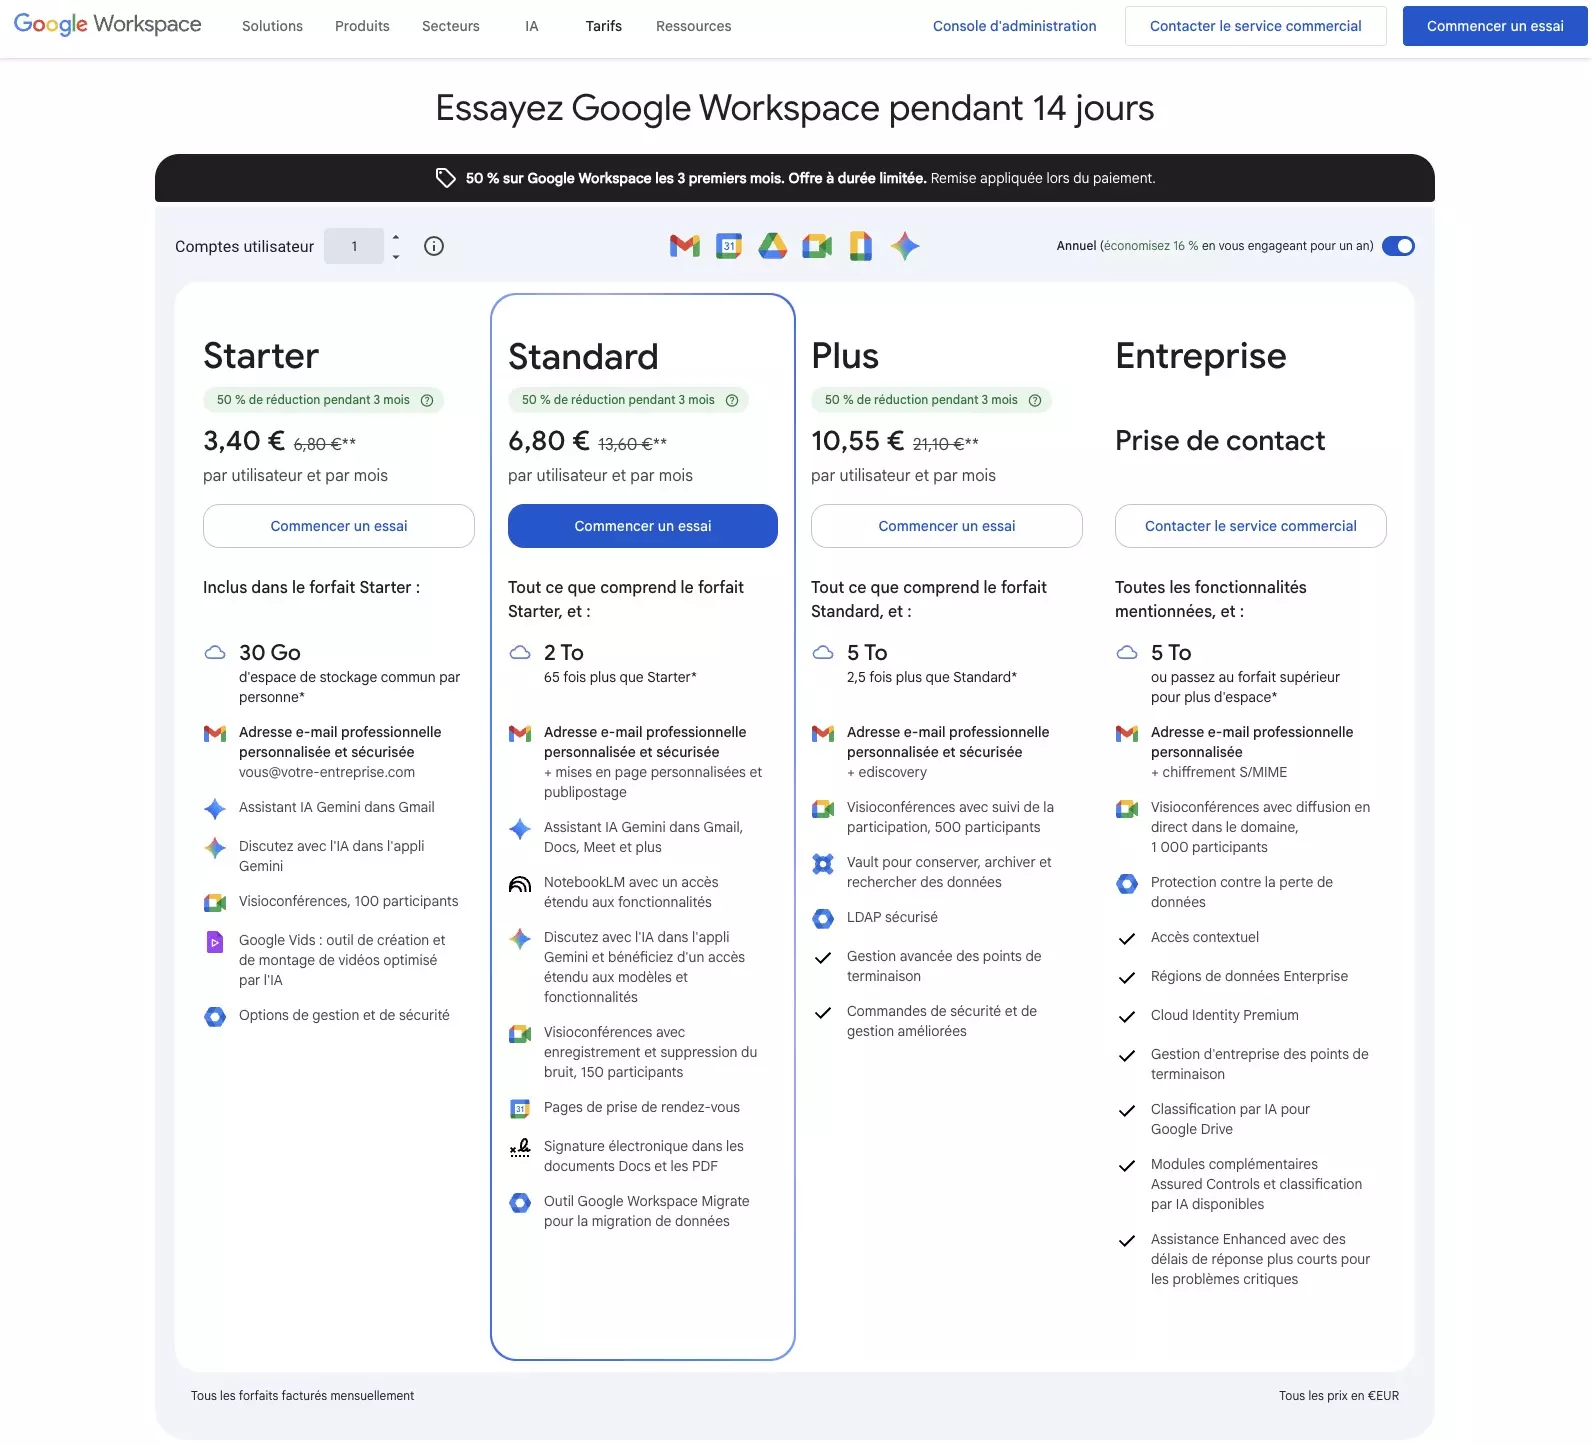Click the Gemini sparkle icon in the app row
1592x1446 pixels.
click(x=905, y=246)
